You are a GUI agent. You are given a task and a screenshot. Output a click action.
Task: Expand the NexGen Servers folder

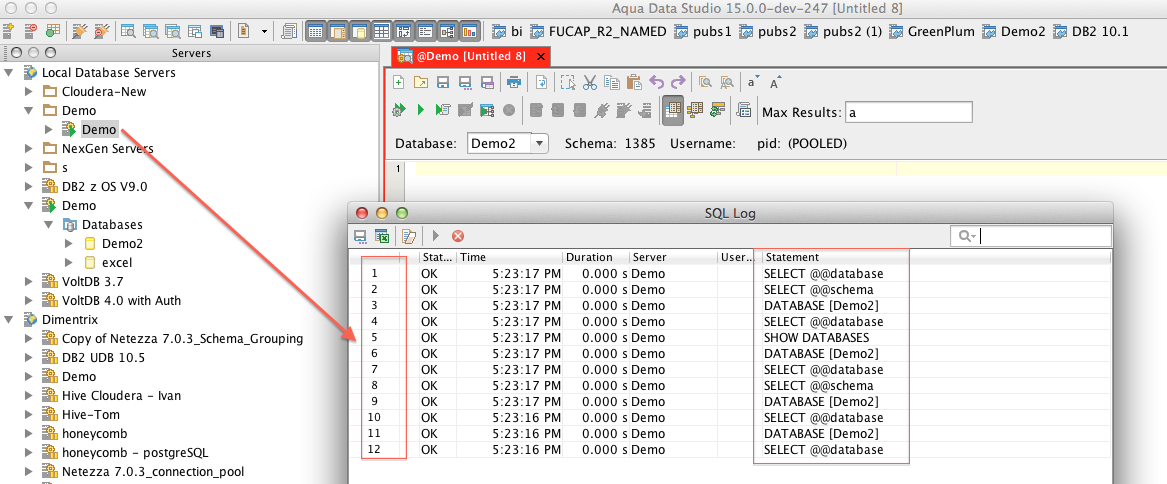29,148
